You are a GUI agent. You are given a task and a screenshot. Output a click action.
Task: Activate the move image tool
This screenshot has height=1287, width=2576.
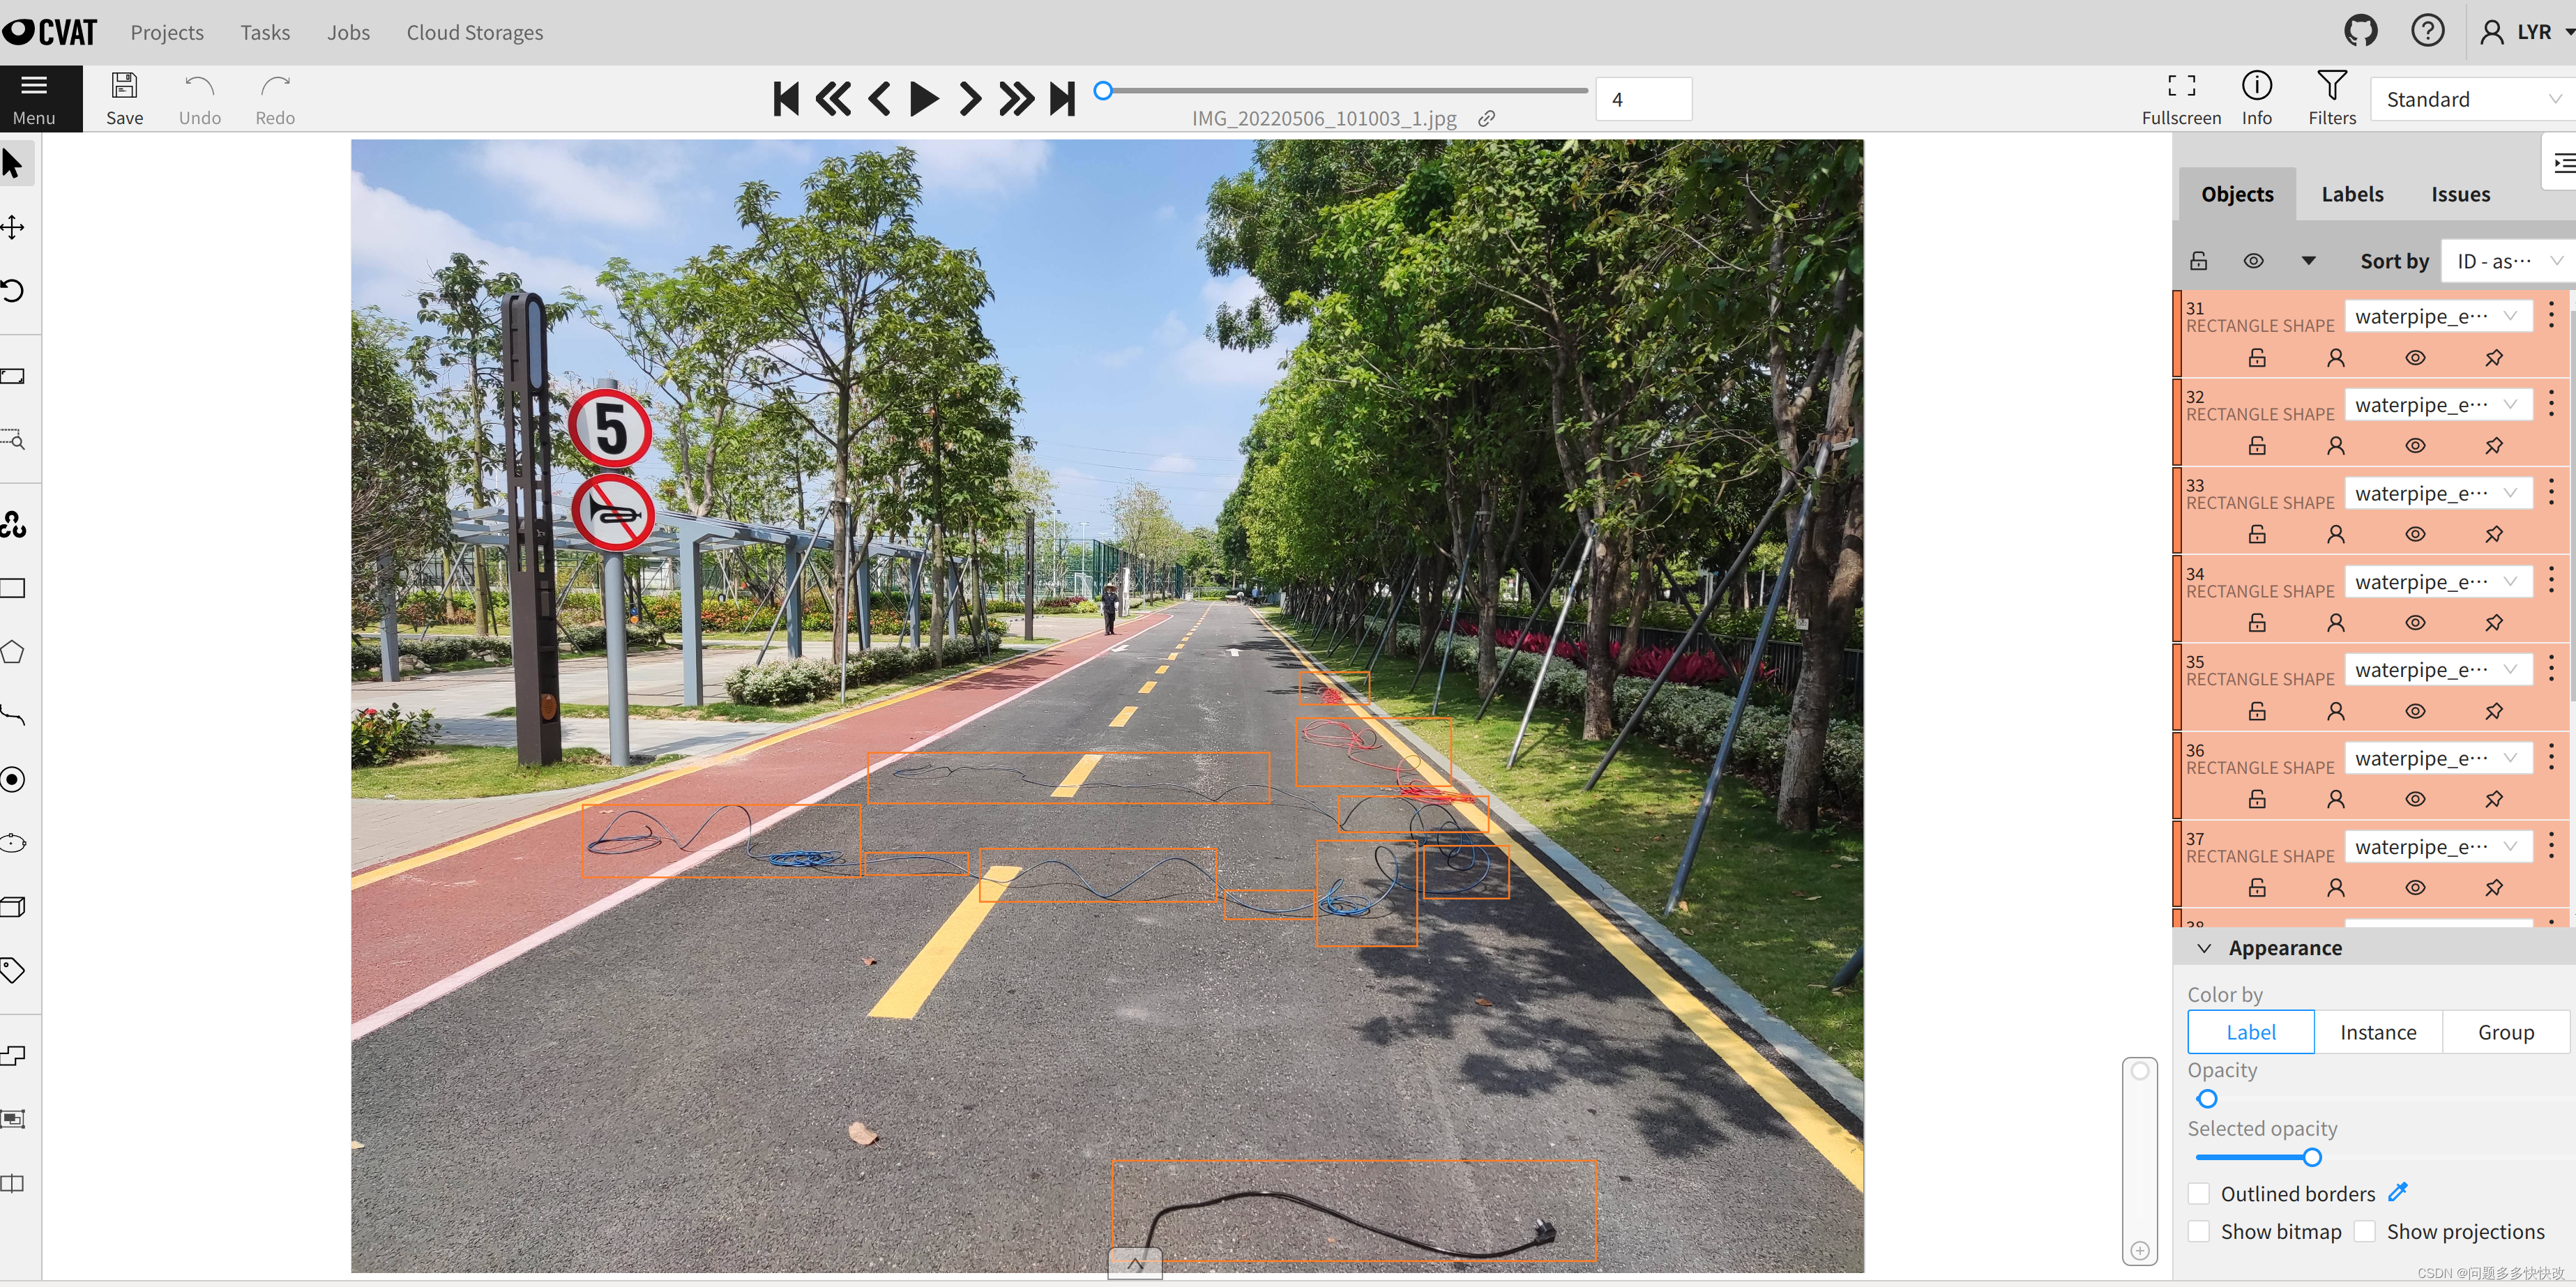(13, 227)
